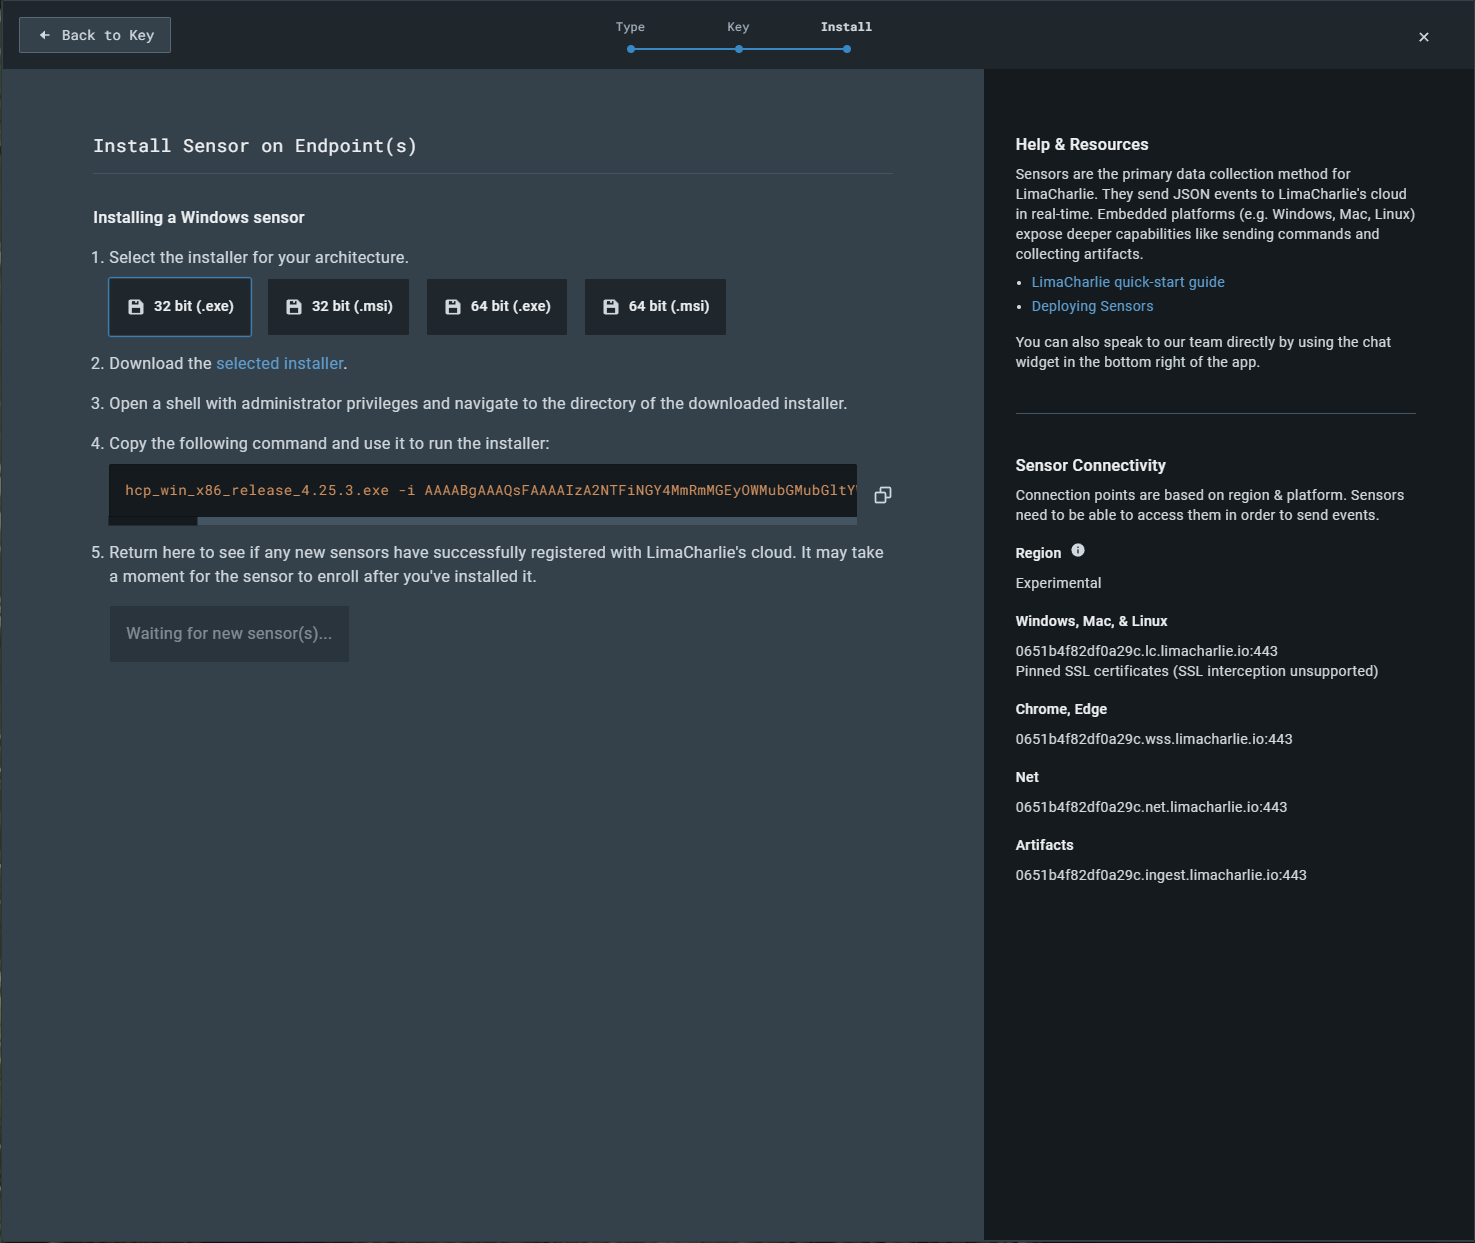Image resolution: width=1475 pixels, height=1243 pixels.
Task: Click the Pinned SSL certificates note
Action: click(1197, 671)
